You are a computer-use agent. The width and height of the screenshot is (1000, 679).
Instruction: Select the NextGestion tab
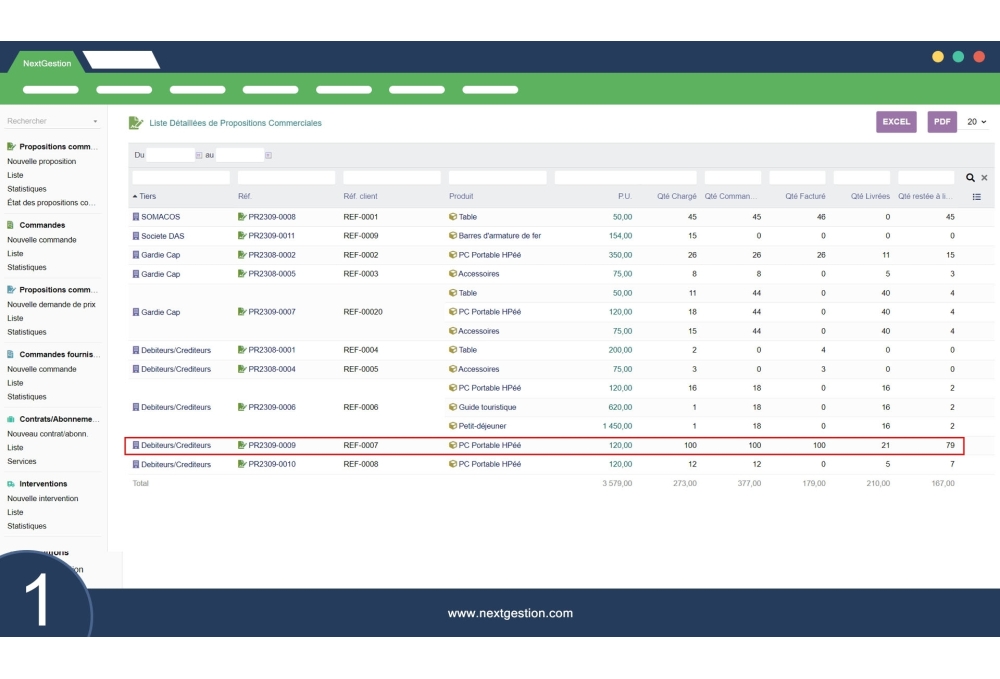[x=47, y=63]
